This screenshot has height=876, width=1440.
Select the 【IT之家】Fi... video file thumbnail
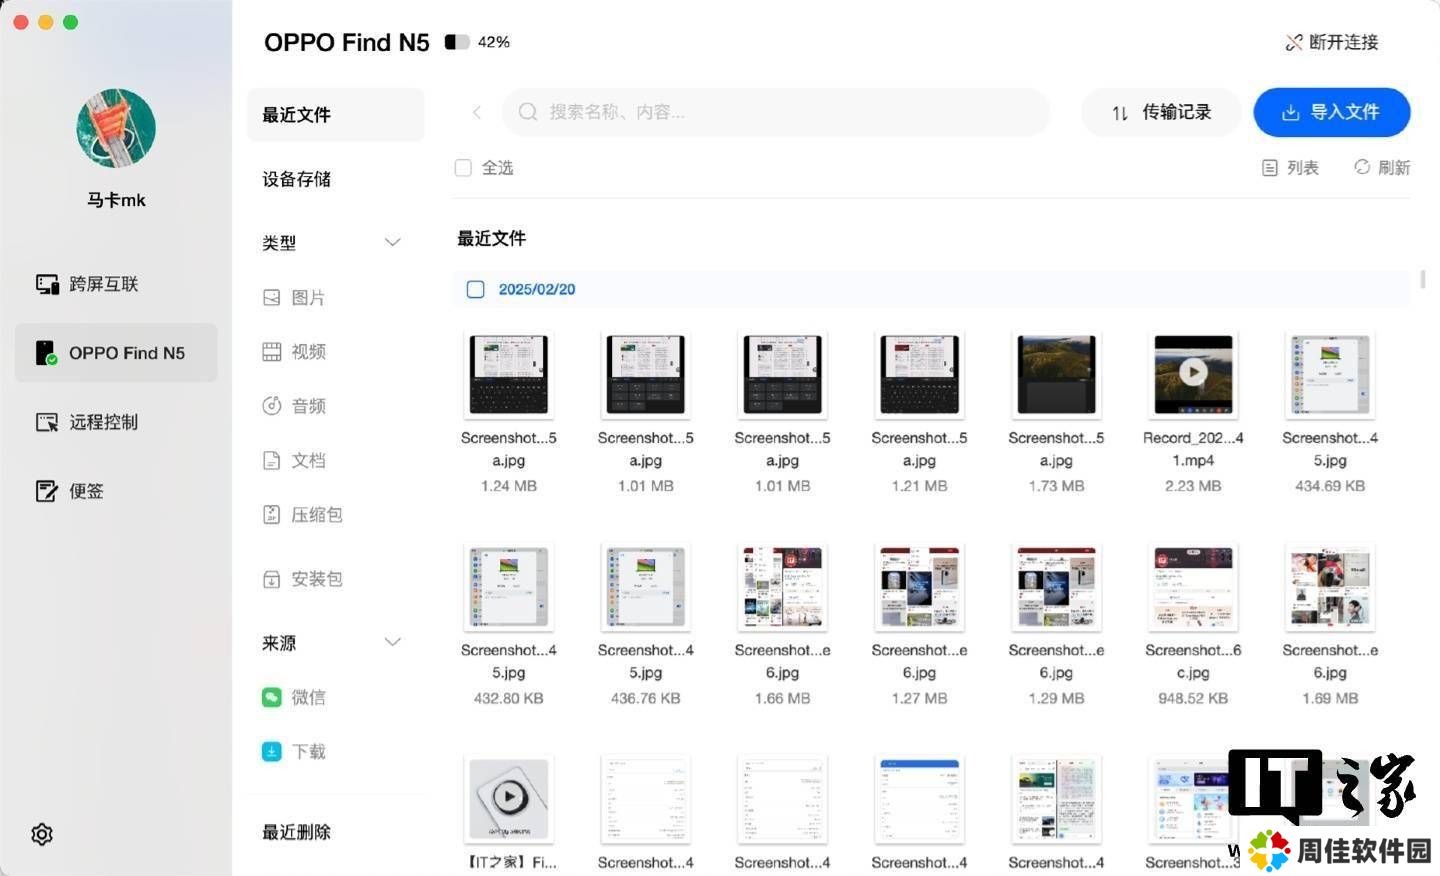pos(509,799)
